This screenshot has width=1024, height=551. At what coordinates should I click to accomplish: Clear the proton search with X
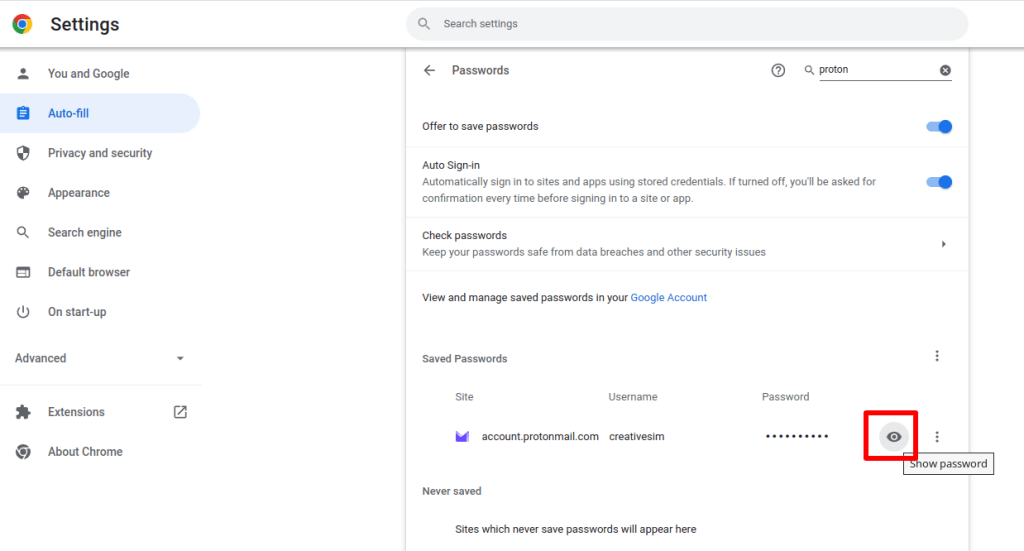945,71
